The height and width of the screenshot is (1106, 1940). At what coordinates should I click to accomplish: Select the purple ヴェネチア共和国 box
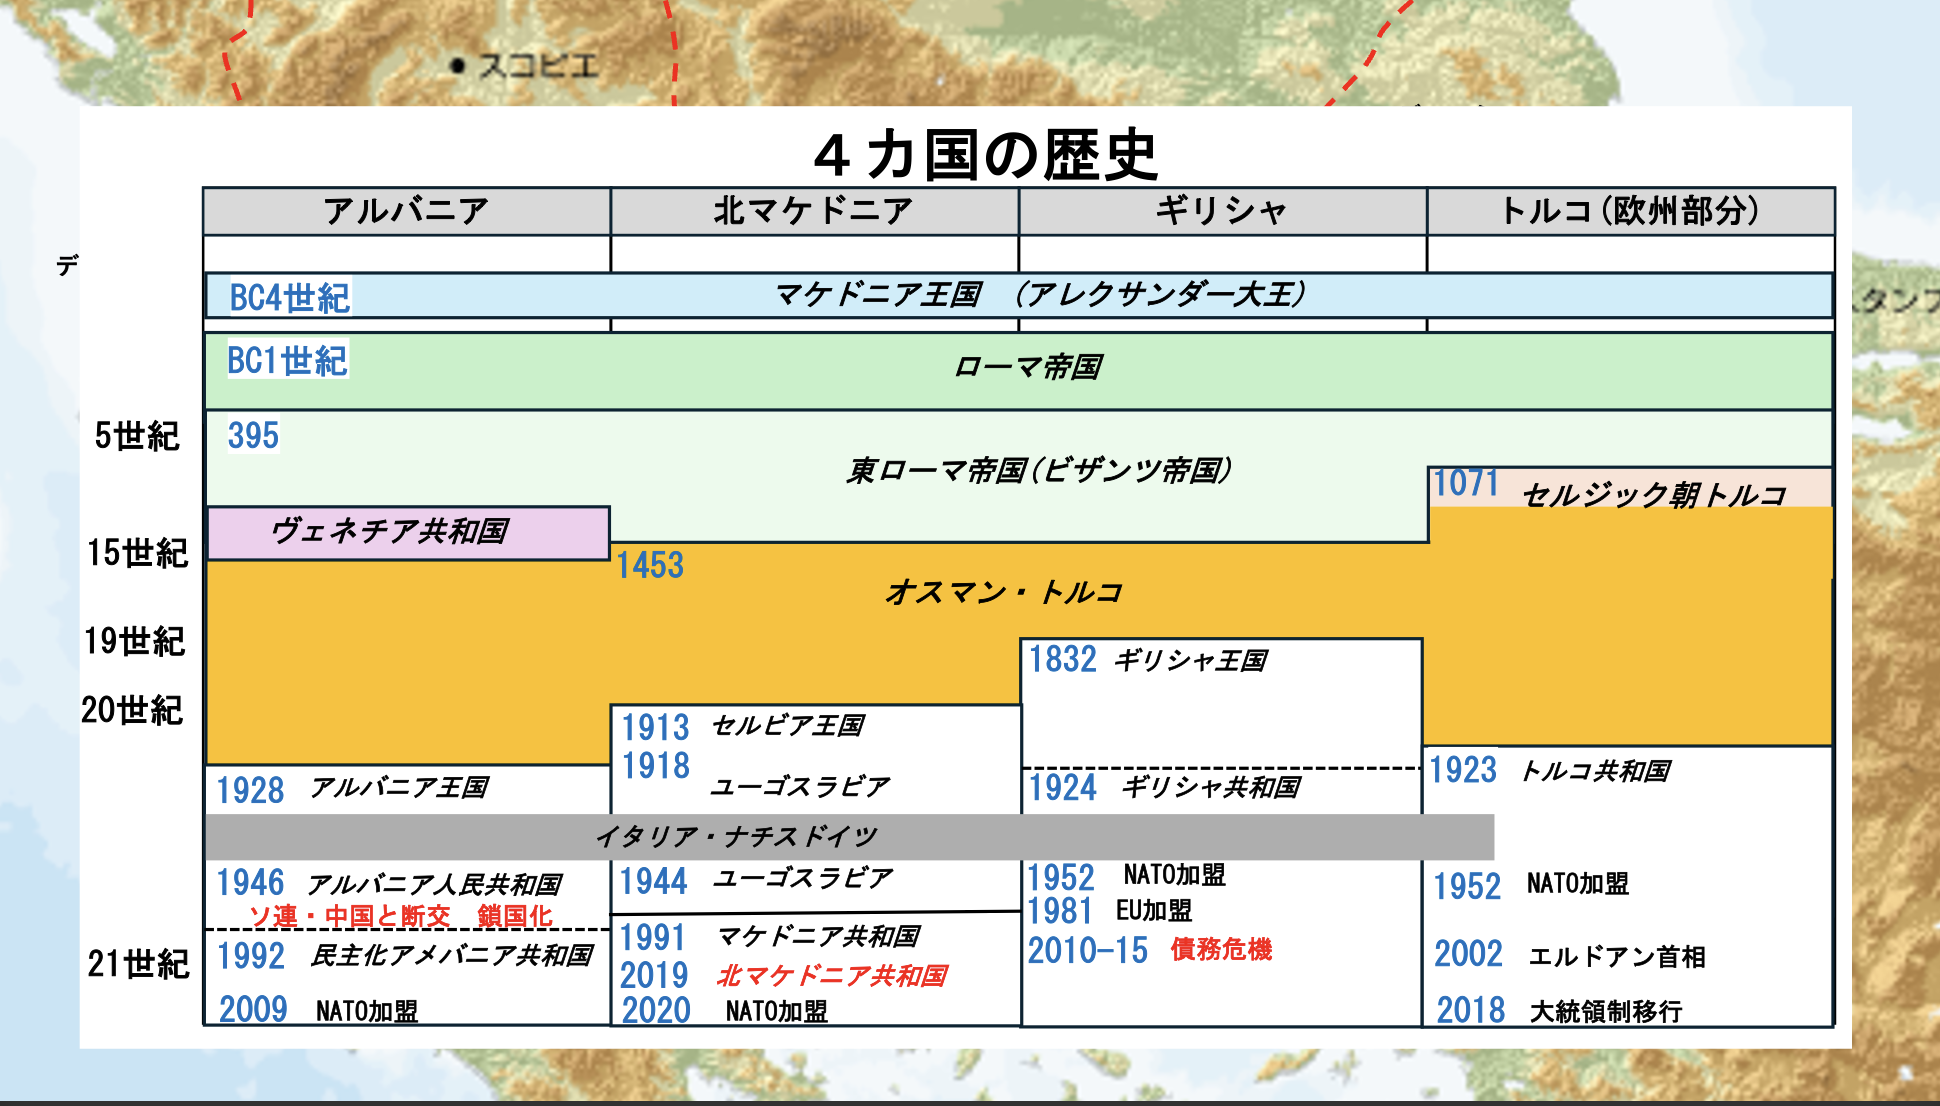pyautogui.click(x=407, y=532)
